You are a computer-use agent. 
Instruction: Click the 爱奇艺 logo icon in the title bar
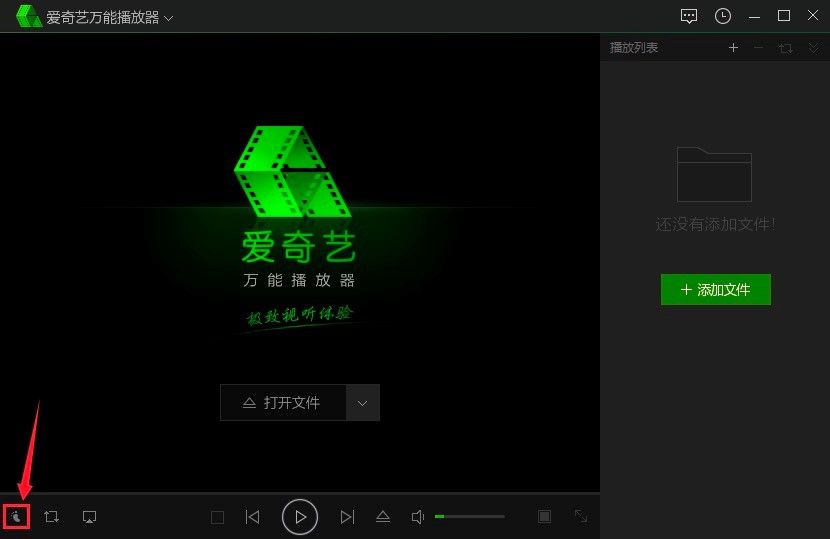pyautogui.click(x=29, y=16)
